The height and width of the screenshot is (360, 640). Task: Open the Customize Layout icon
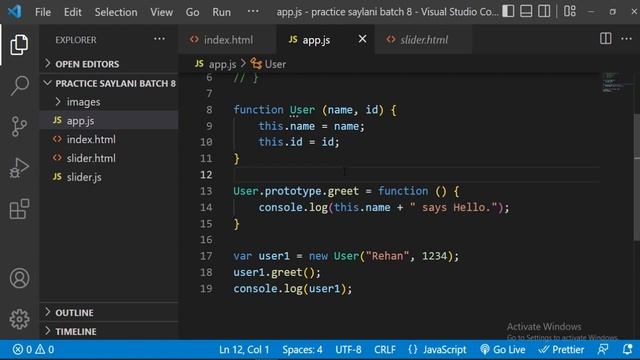pos(569,11)
